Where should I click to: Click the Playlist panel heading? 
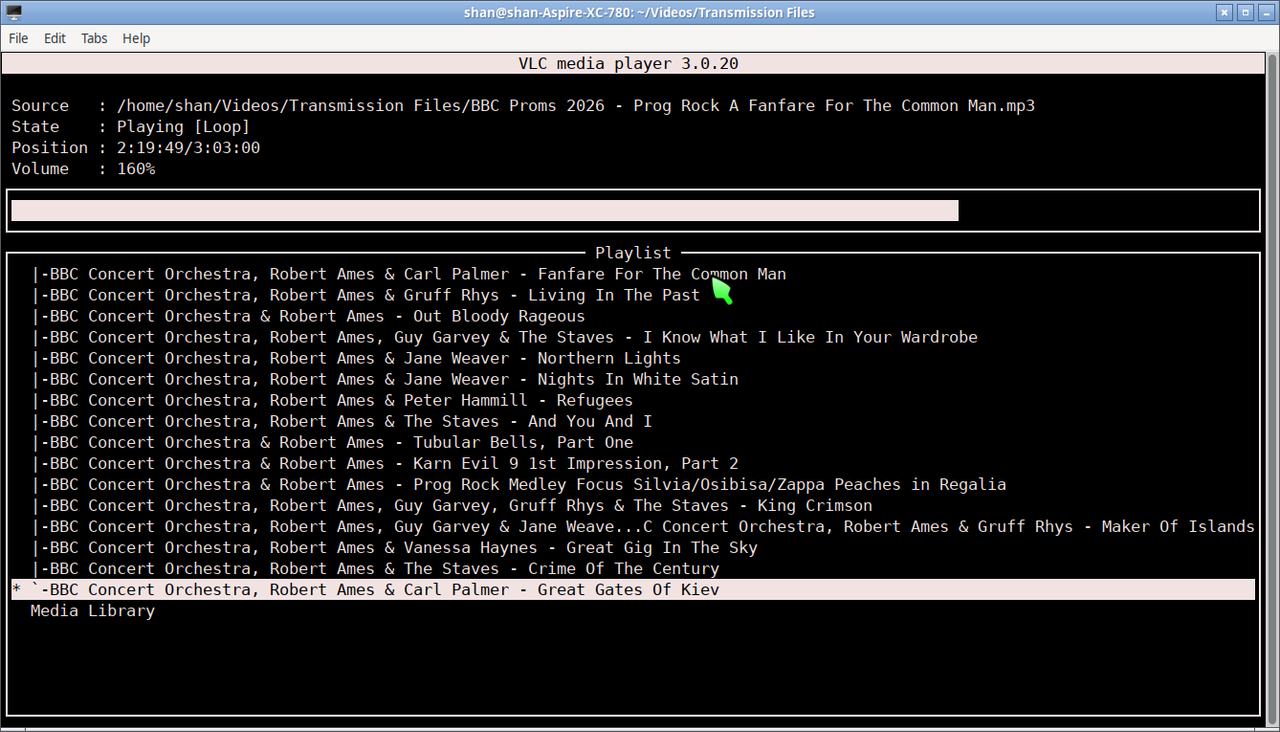click(x=633, y=253)
